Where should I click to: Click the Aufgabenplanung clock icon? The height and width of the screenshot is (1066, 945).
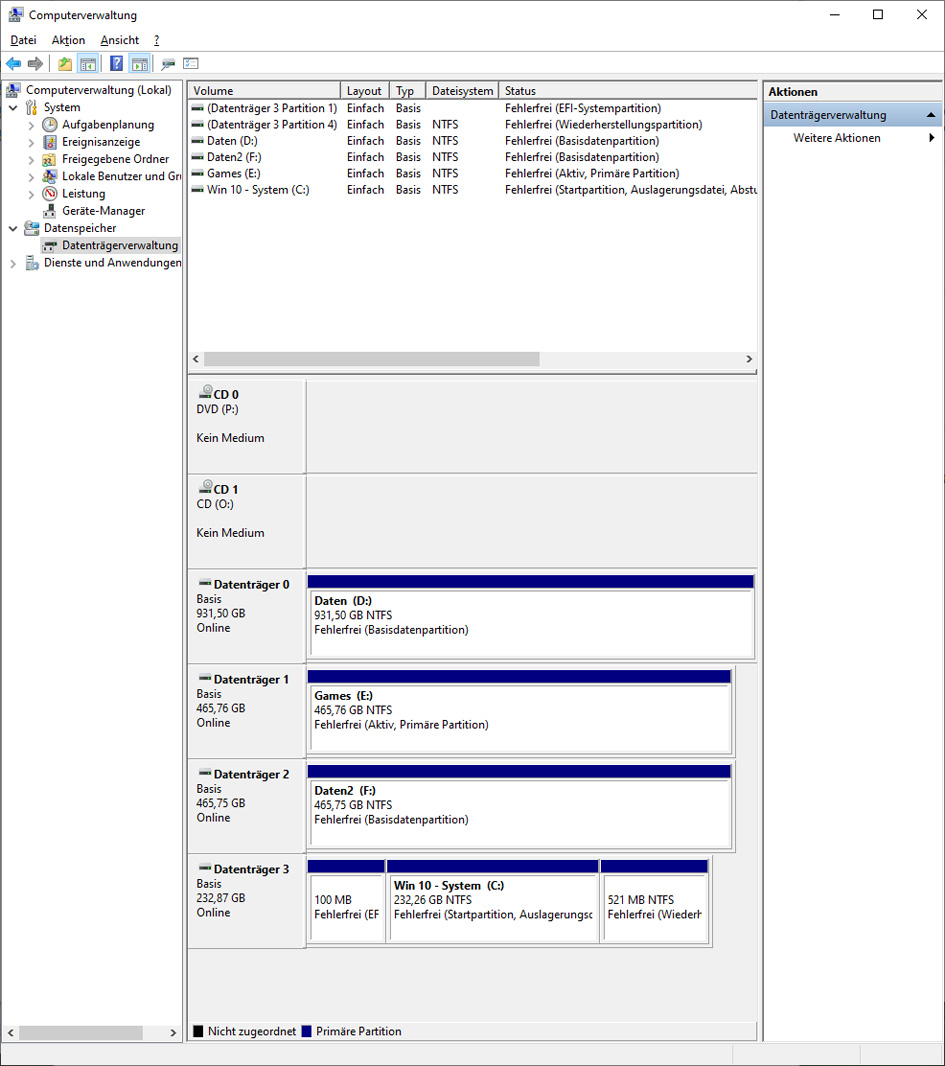point(50,124)
